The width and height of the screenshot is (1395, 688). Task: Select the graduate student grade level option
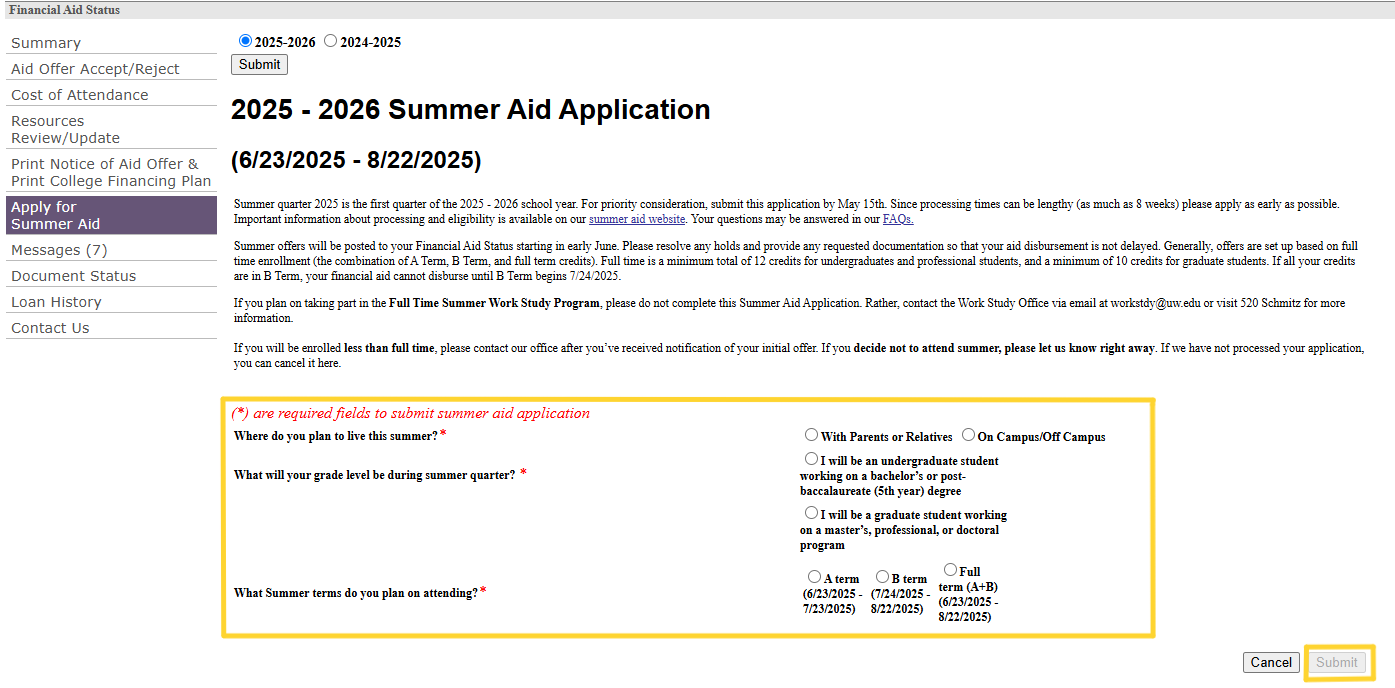pyautogui.click(x=812, y=513)
